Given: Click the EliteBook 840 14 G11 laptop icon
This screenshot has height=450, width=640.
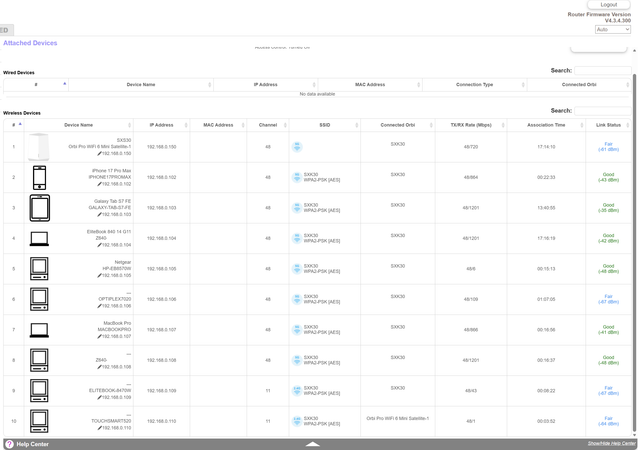Looking at the screenshot, I should (x=39, y=238).
